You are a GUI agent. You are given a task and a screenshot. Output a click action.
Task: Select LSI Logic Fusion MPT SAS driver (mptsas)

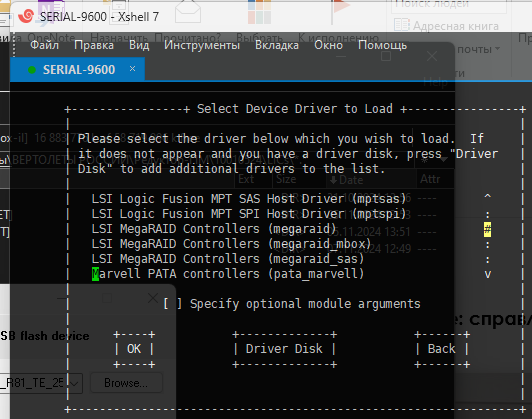point(249,198)
